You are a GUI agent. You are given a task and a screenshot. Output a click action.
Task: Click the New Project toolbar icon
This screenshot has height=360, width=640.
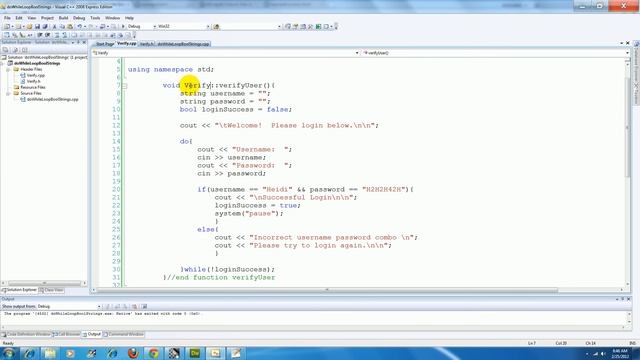(7, 27)
